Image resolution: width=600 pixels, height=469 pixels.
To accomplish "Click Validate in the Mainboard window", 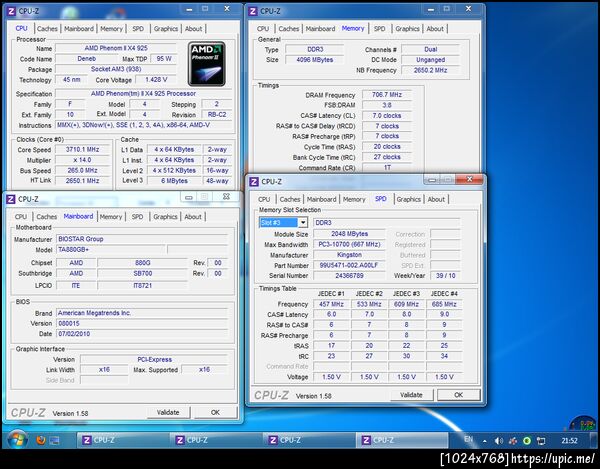I will [168, 412].
